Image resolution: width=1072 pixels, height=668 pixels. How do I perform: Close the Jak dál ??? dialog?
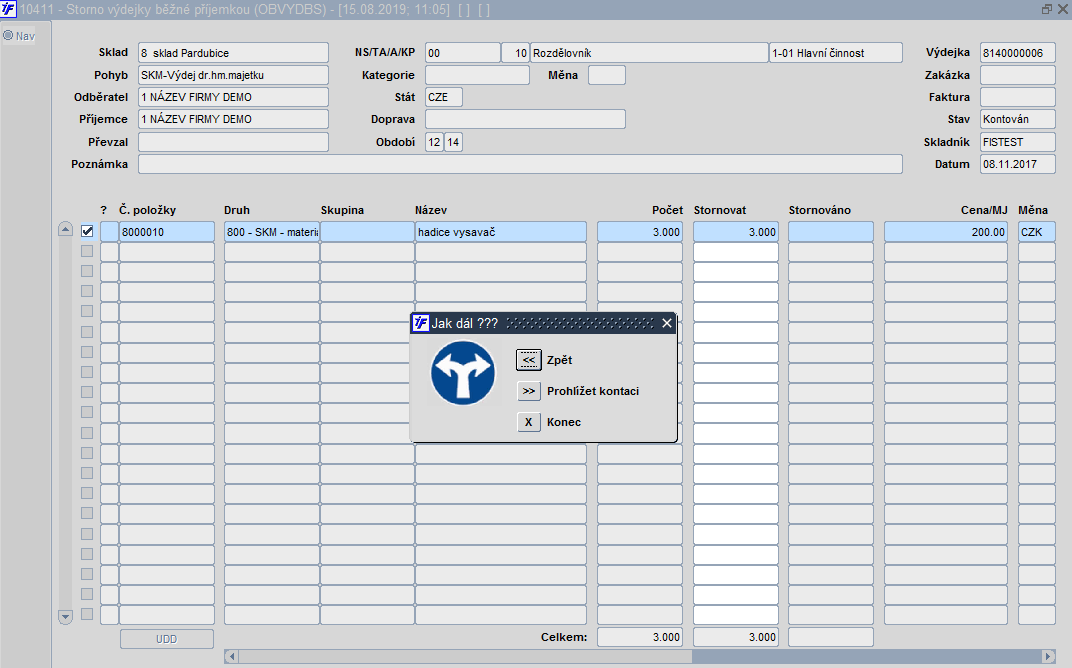point(667,323)
